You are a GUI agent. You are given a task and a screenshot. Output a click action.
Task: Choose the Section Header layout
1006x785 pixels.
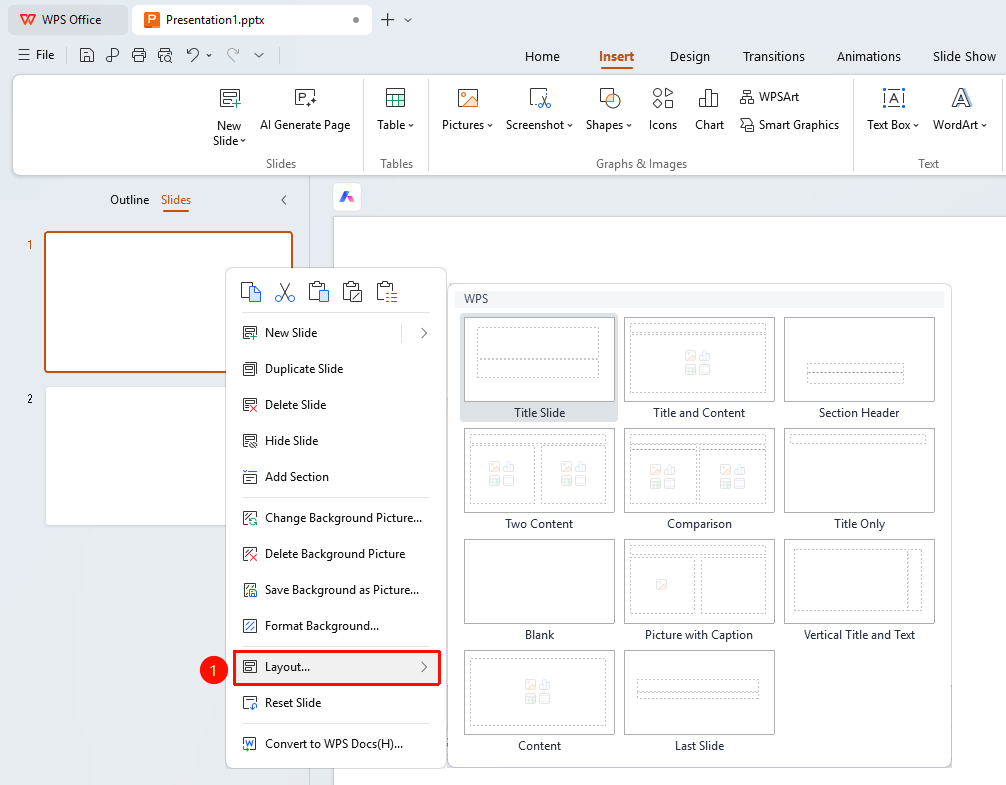tap(859, 369)
